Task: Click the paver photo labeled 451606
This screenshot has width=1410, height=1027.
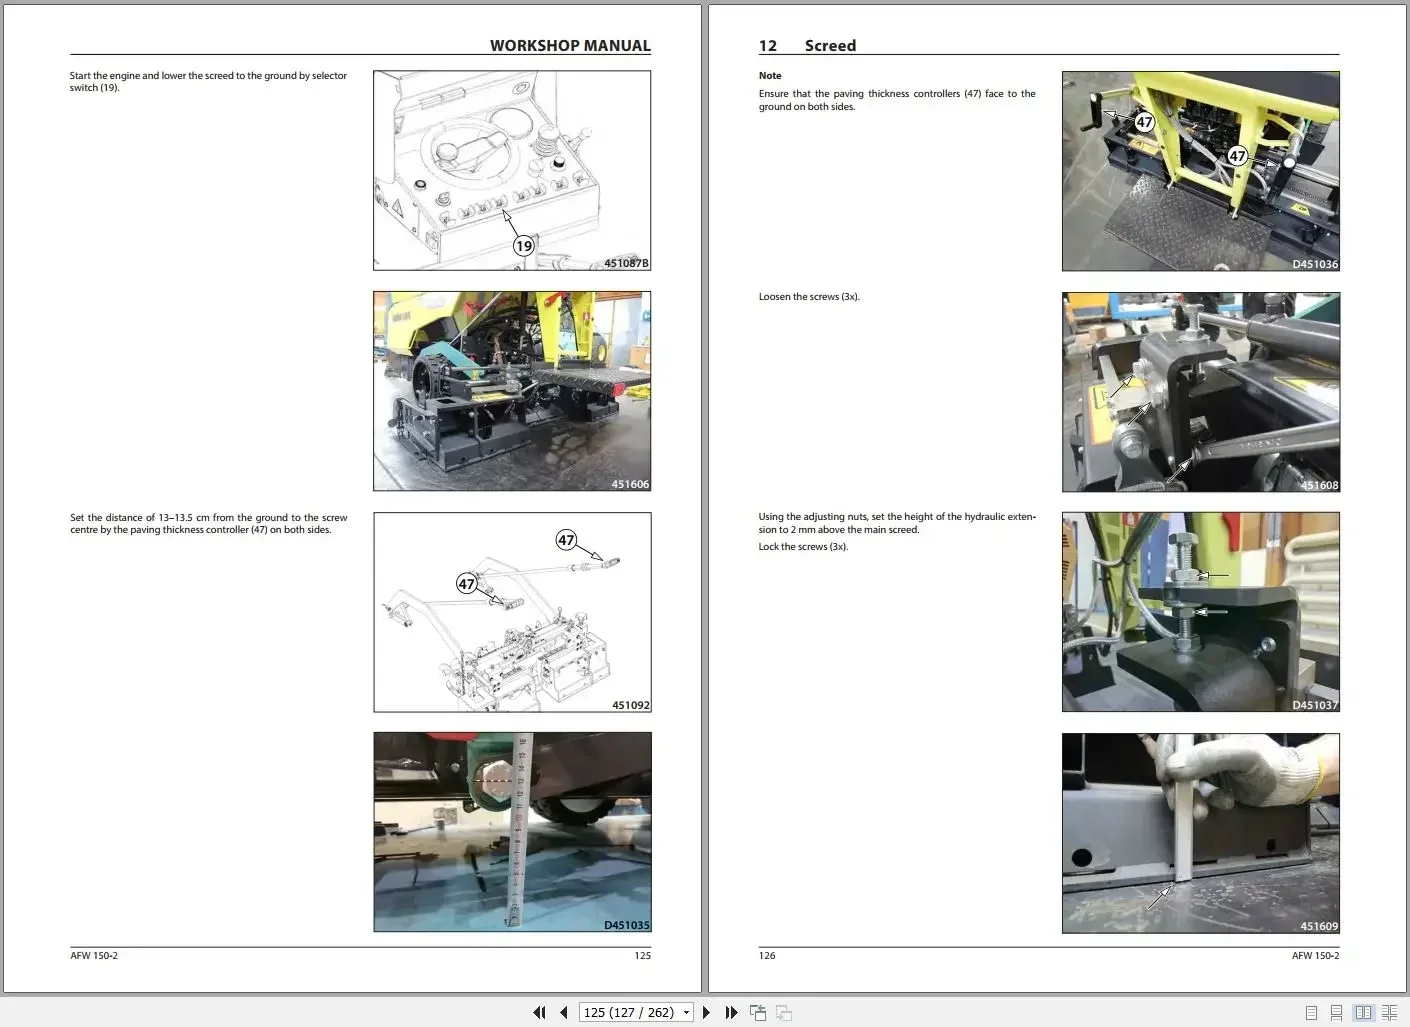Action: coord(511,390)
